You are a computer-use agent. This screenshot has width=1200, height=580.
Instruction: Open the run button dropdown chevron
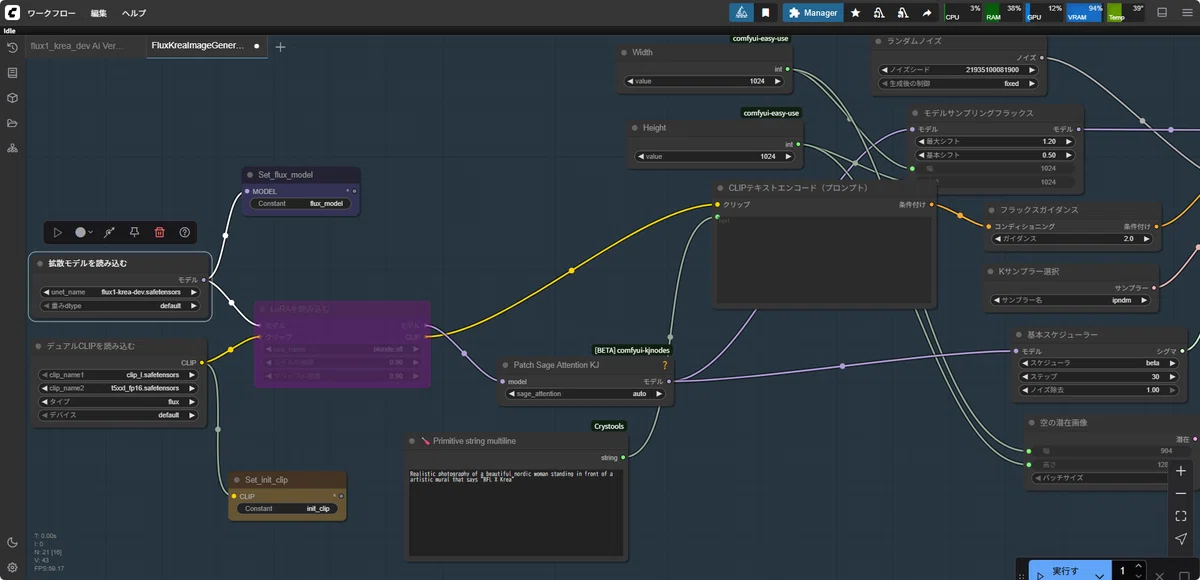pos(1100,575)
